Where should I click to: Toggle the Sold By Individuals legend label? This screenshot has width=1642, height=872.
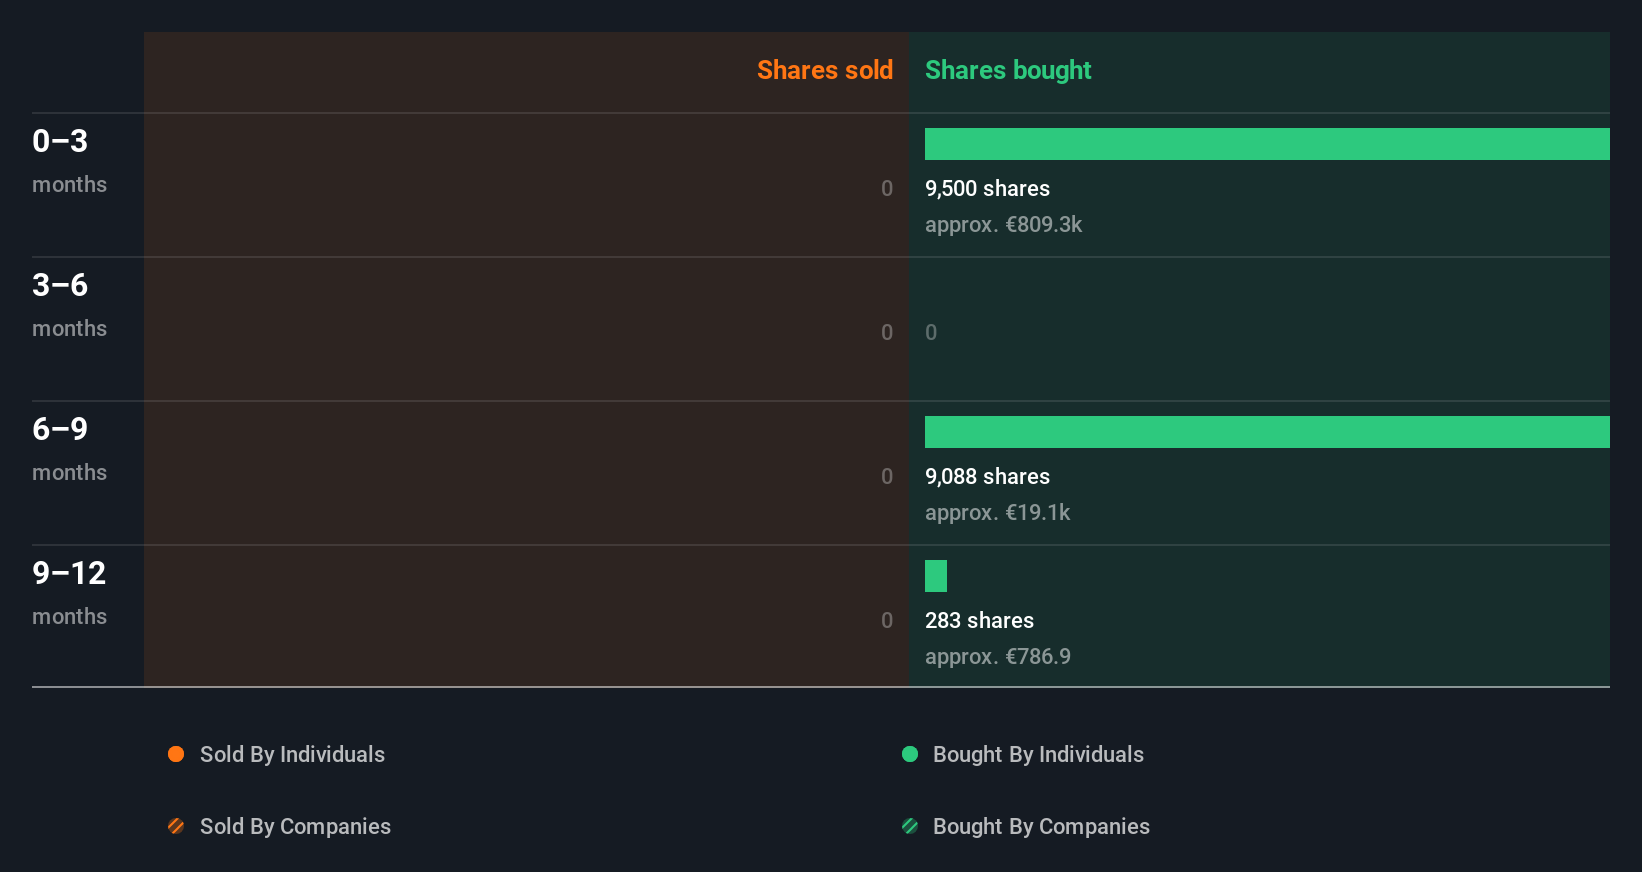[x=292, y=754]
